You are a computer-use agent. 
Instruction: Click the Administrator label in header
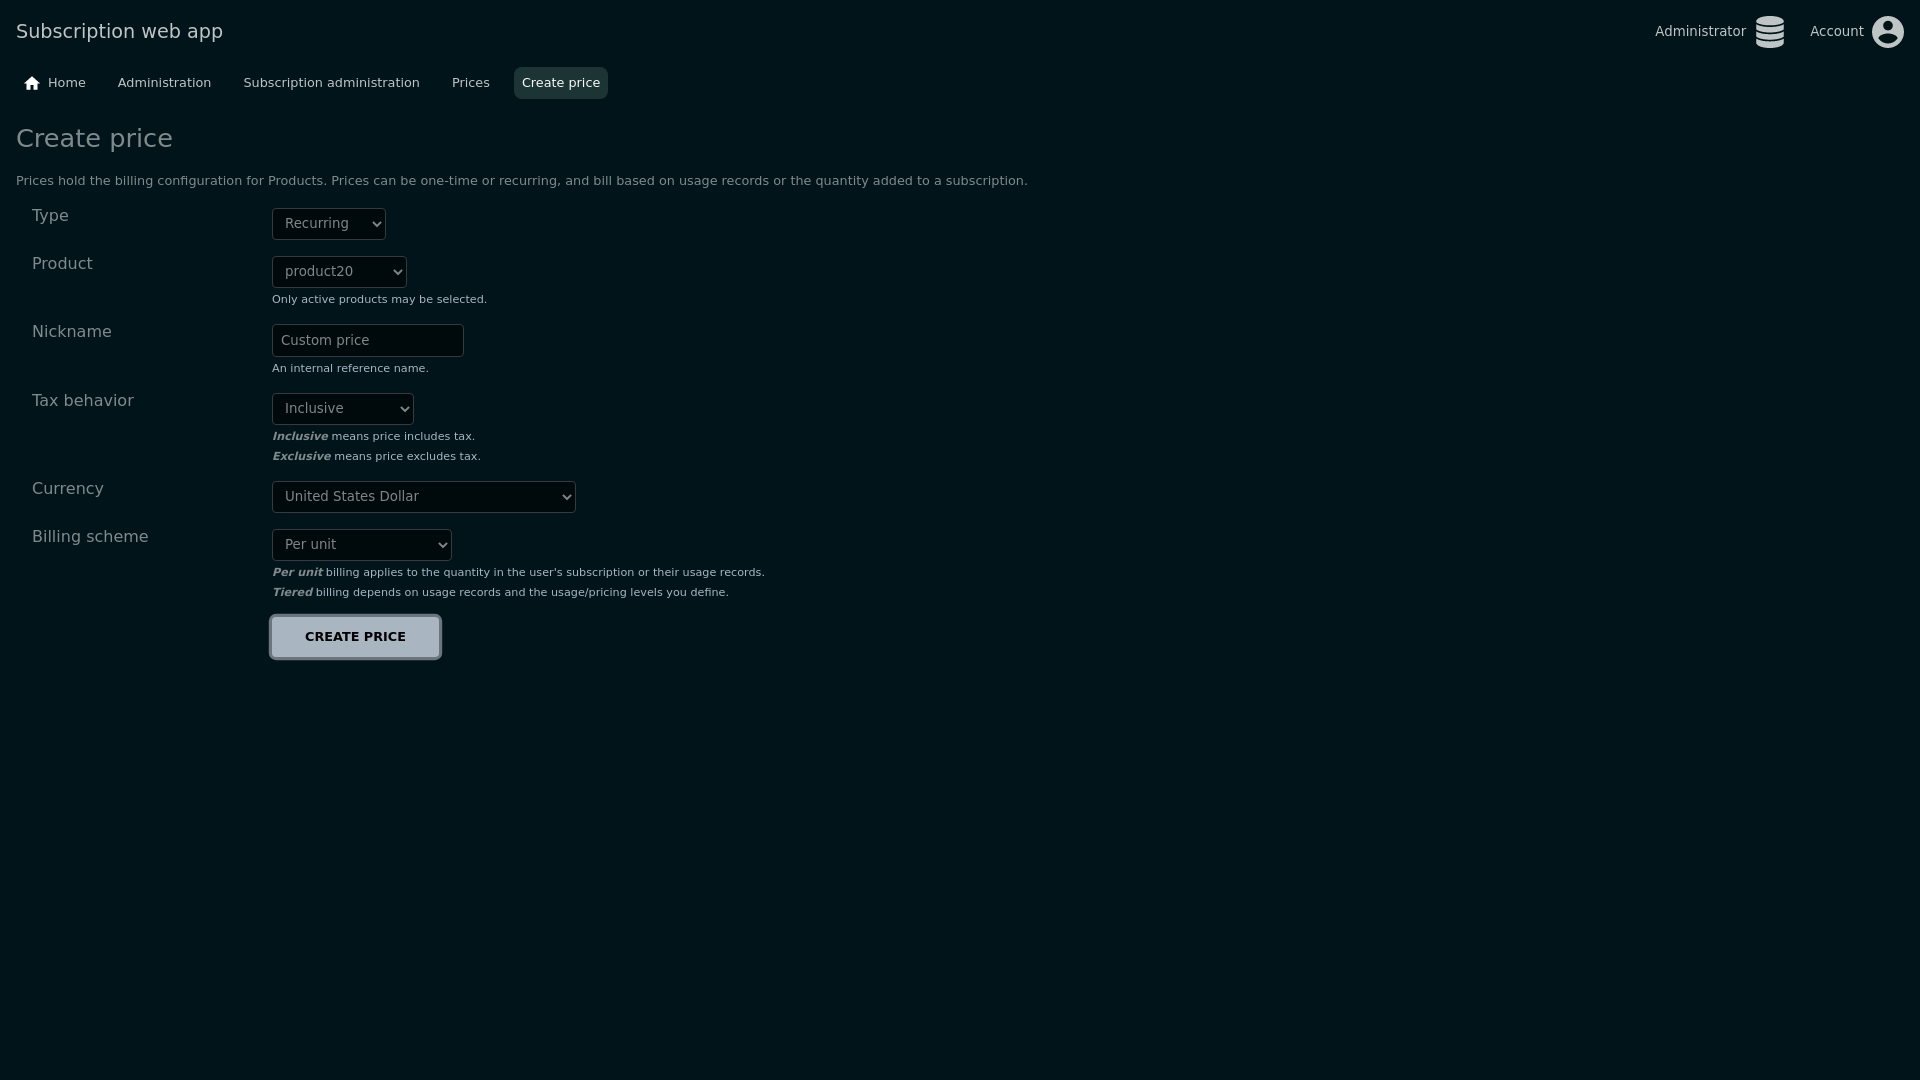point(1699,32)
